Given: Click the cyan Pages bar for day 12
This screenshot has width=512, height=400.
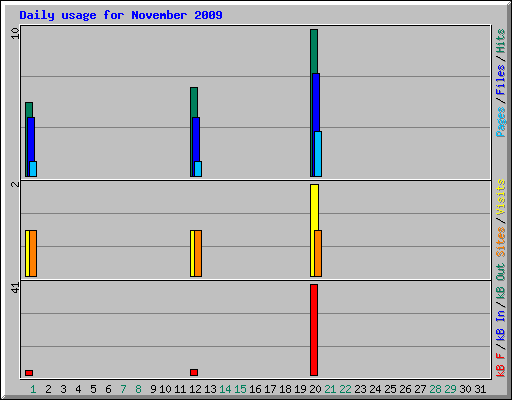Looking at the screenshot, I should click(198, 169).
